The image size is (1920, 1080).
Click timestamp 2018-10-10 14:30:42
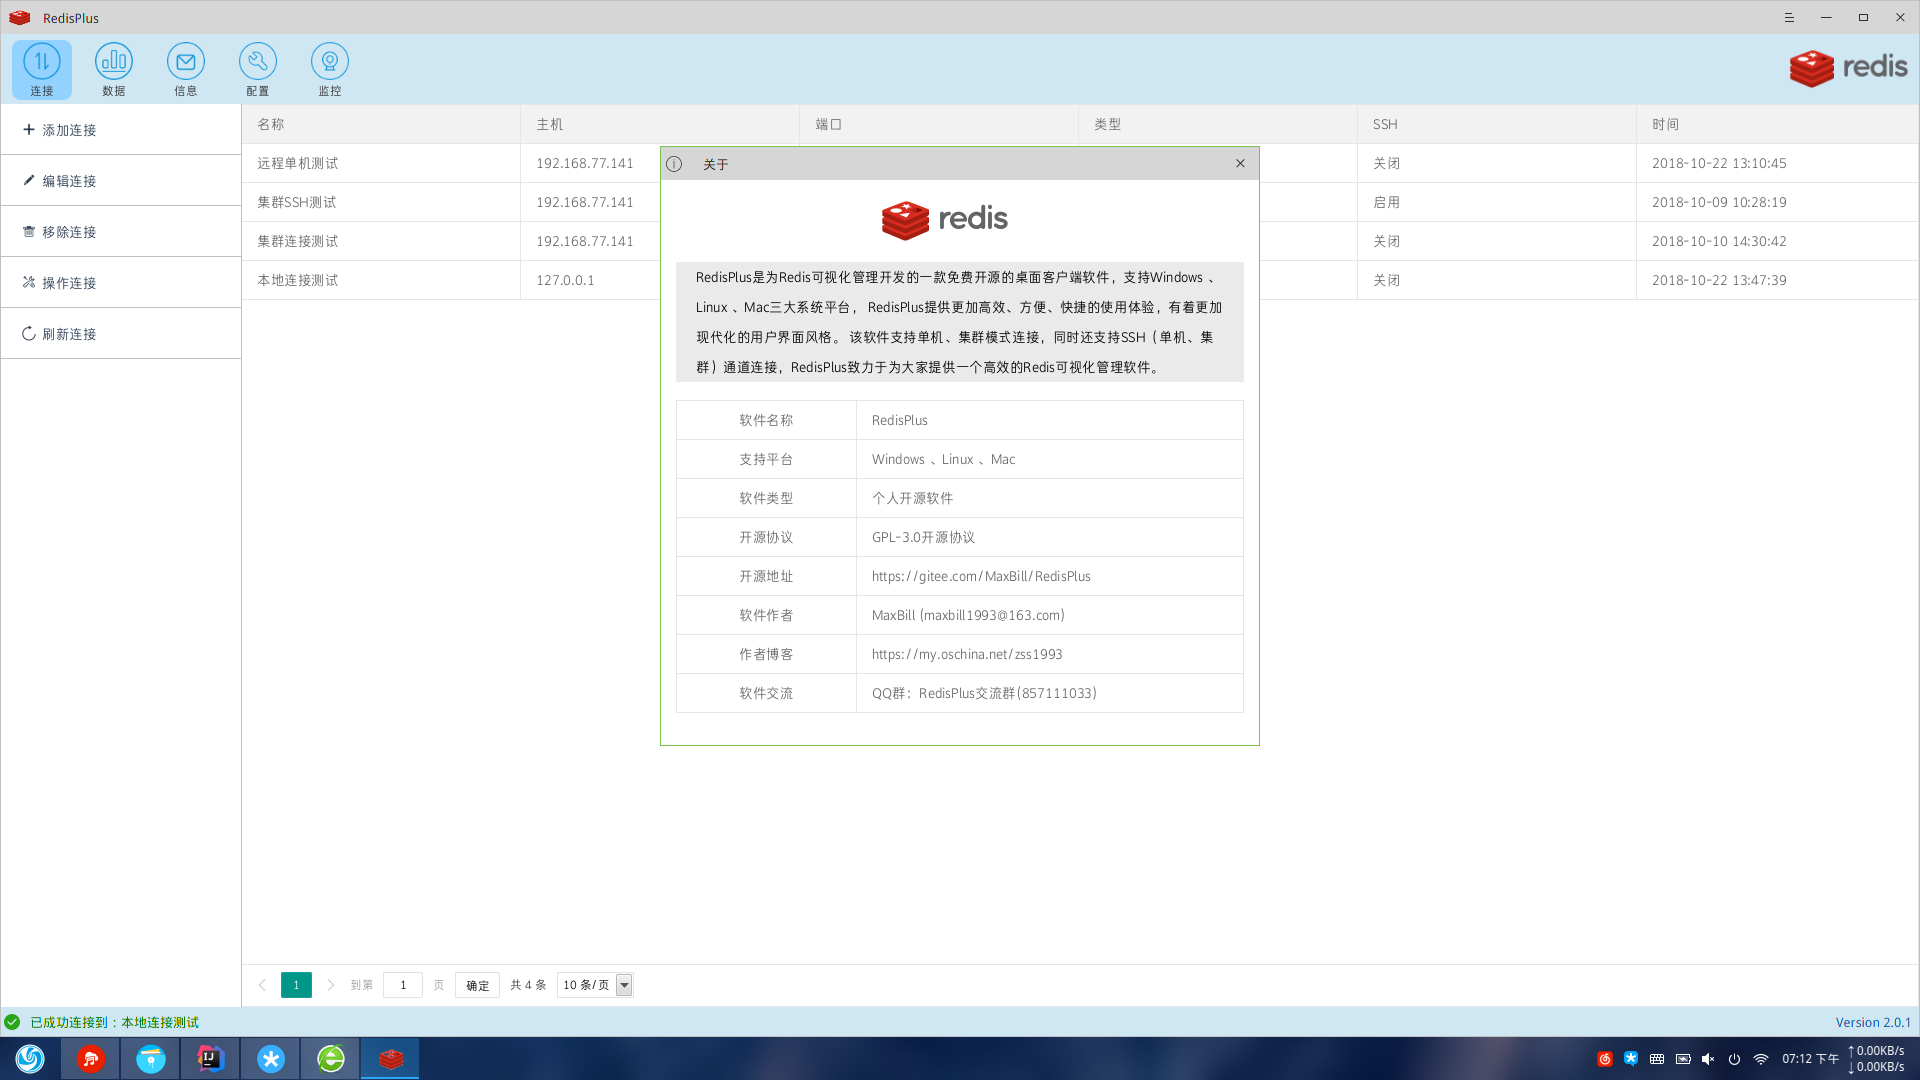coord(1719,241)
